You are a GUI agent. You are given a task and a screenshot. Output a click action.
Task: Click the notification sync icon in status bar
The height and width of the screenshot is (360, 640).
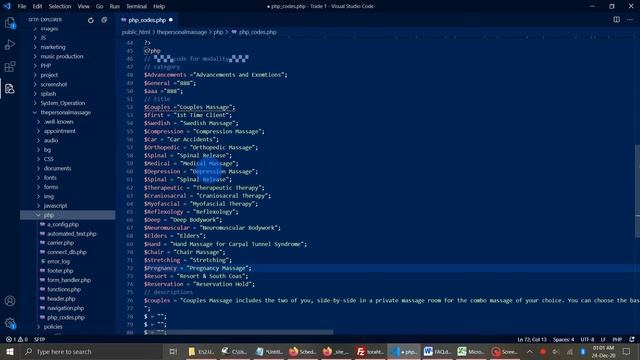(632, 339)
